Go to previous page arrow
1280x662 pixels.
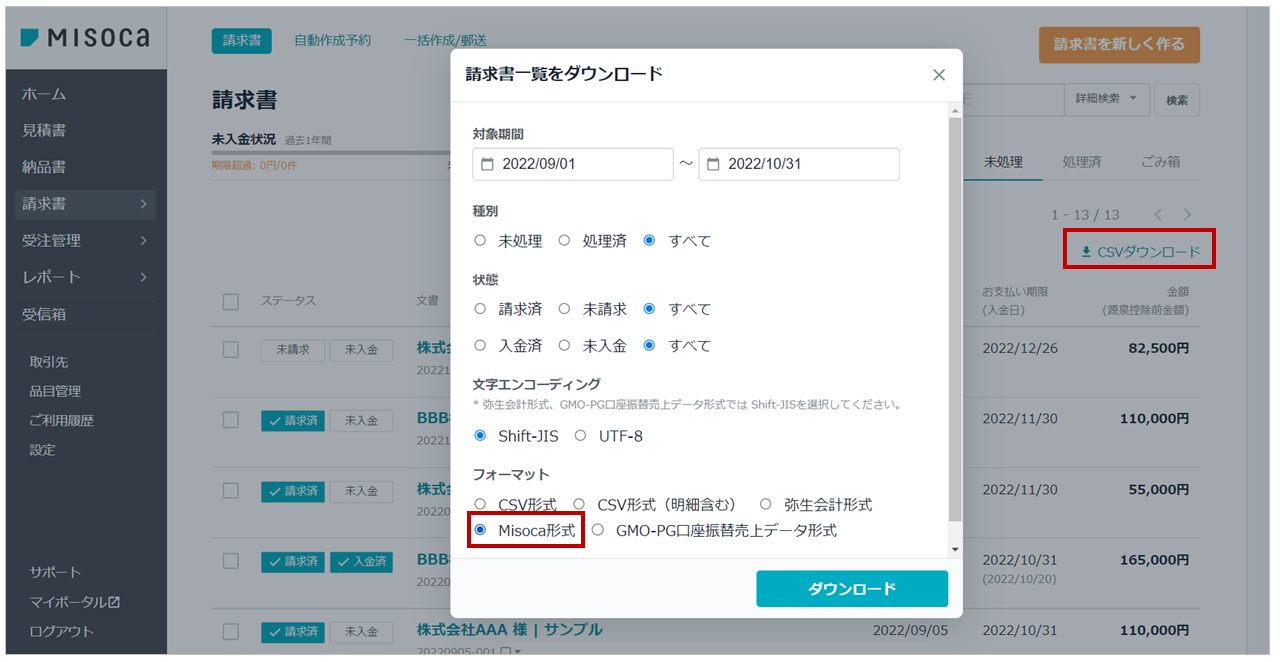1158,215
